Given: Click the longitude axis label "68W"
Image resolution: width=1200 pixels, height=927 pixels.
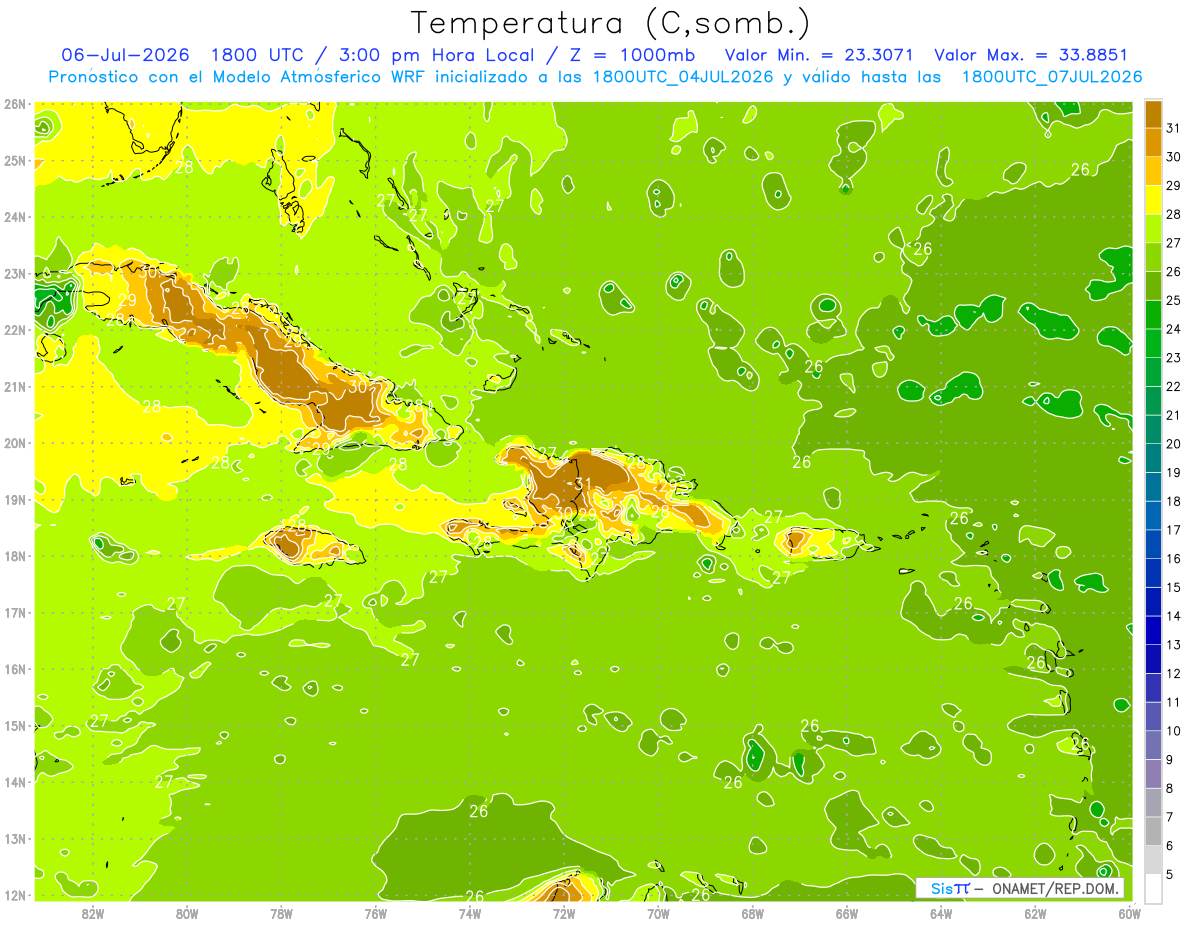Looking at the screenshot, I should [x=753, y=914].
